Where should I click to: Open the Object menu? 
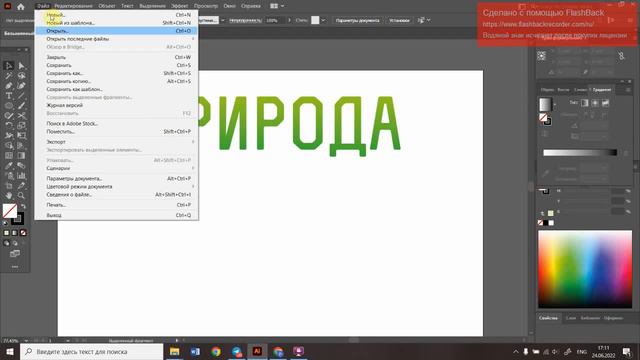tap(107, 6)
